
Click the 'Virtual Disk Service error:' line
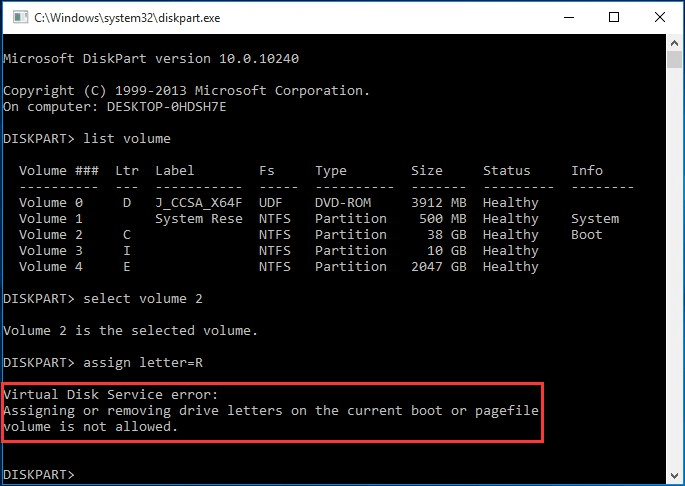pyautogui.click(x=111, y=395)
